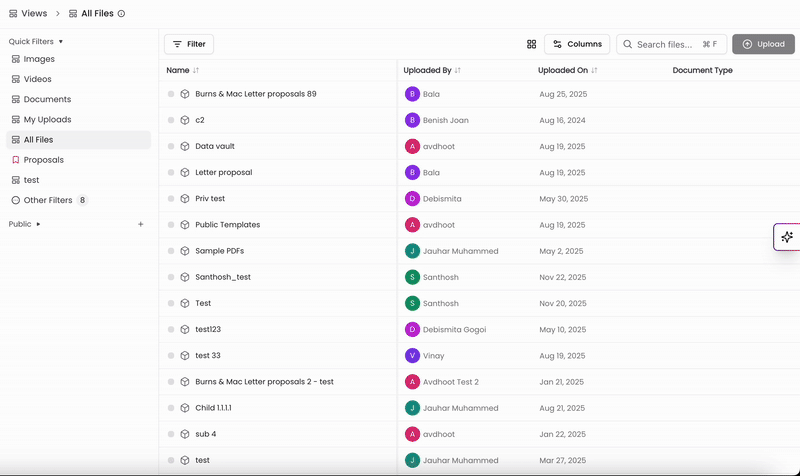The width and height of the screenshot is (800, 476).
Task: Open the AI sparkle assistant button
Action: pyautogui.click(x=787, y=237)
